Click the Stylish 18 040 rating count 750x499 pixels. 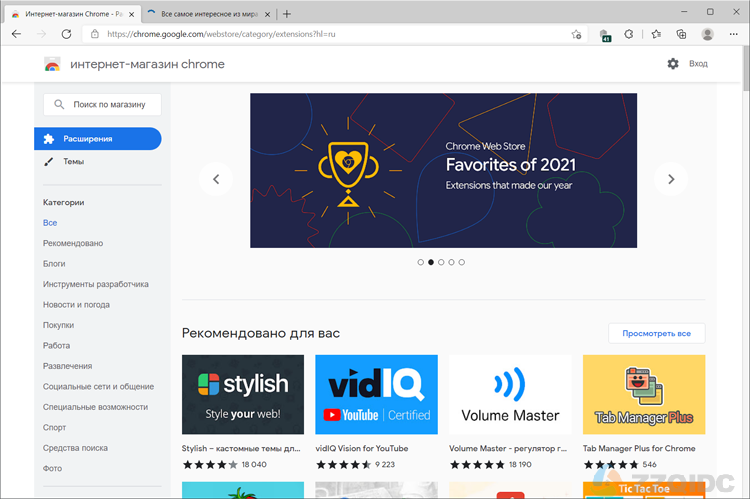pos(254,465)
